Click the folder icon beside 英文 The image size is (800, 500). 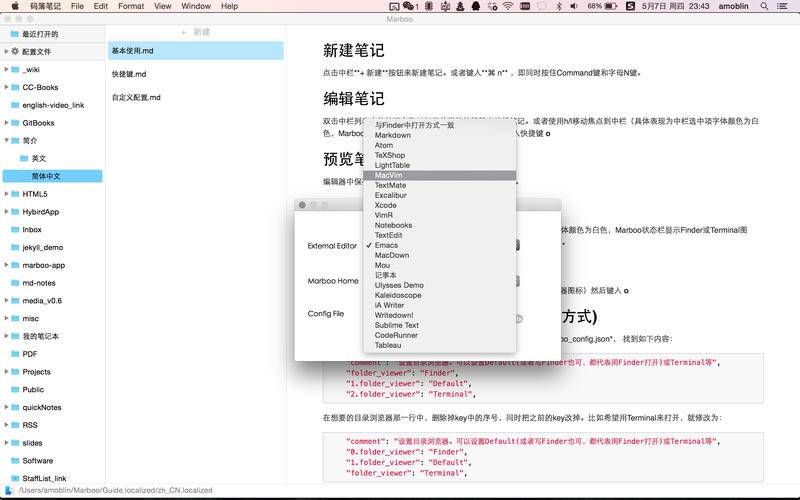pos(23,158)
